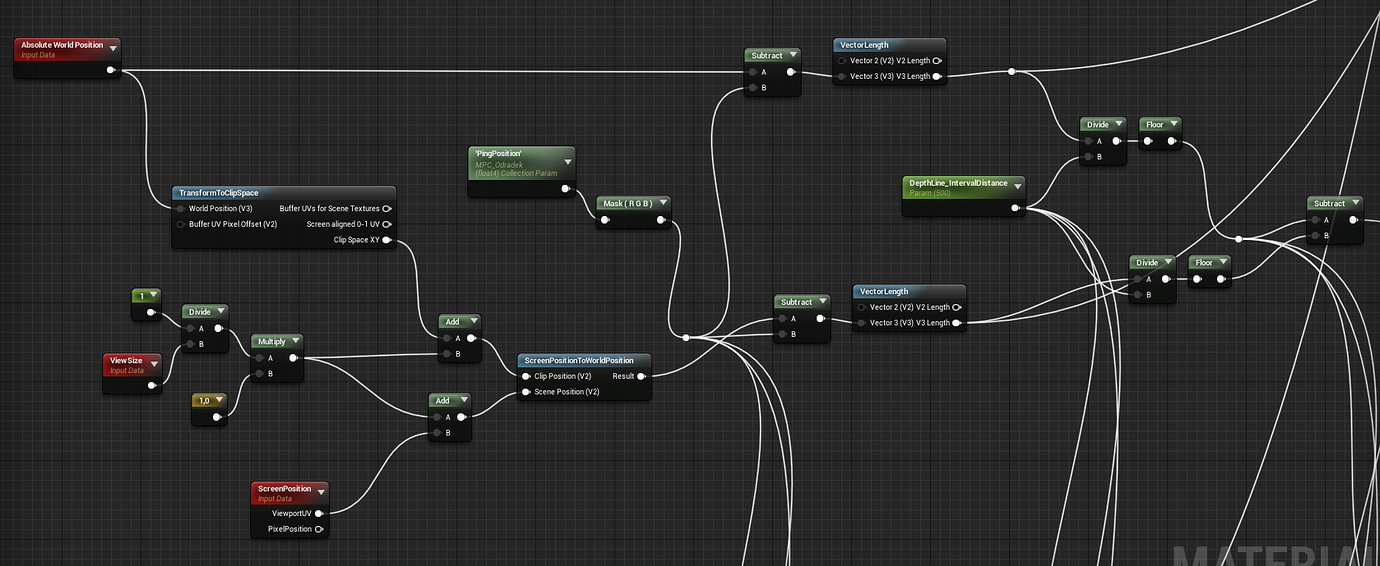This screenshot has width=1380, height=566.
Task: Click the Clip Space XY output pin
Action: (x=387, y=240)
